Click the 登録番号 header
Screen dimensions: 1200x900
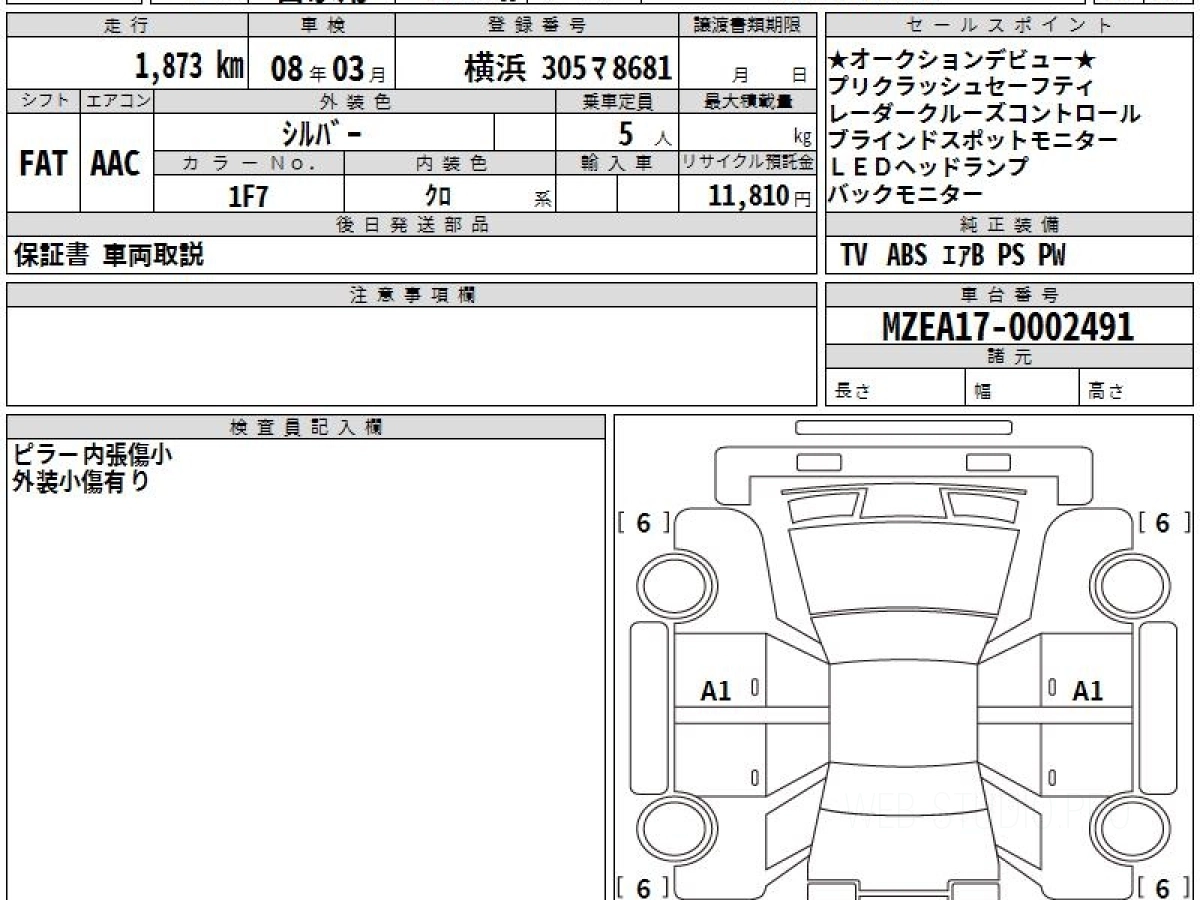pyautogui.click(x=538, y=26)
